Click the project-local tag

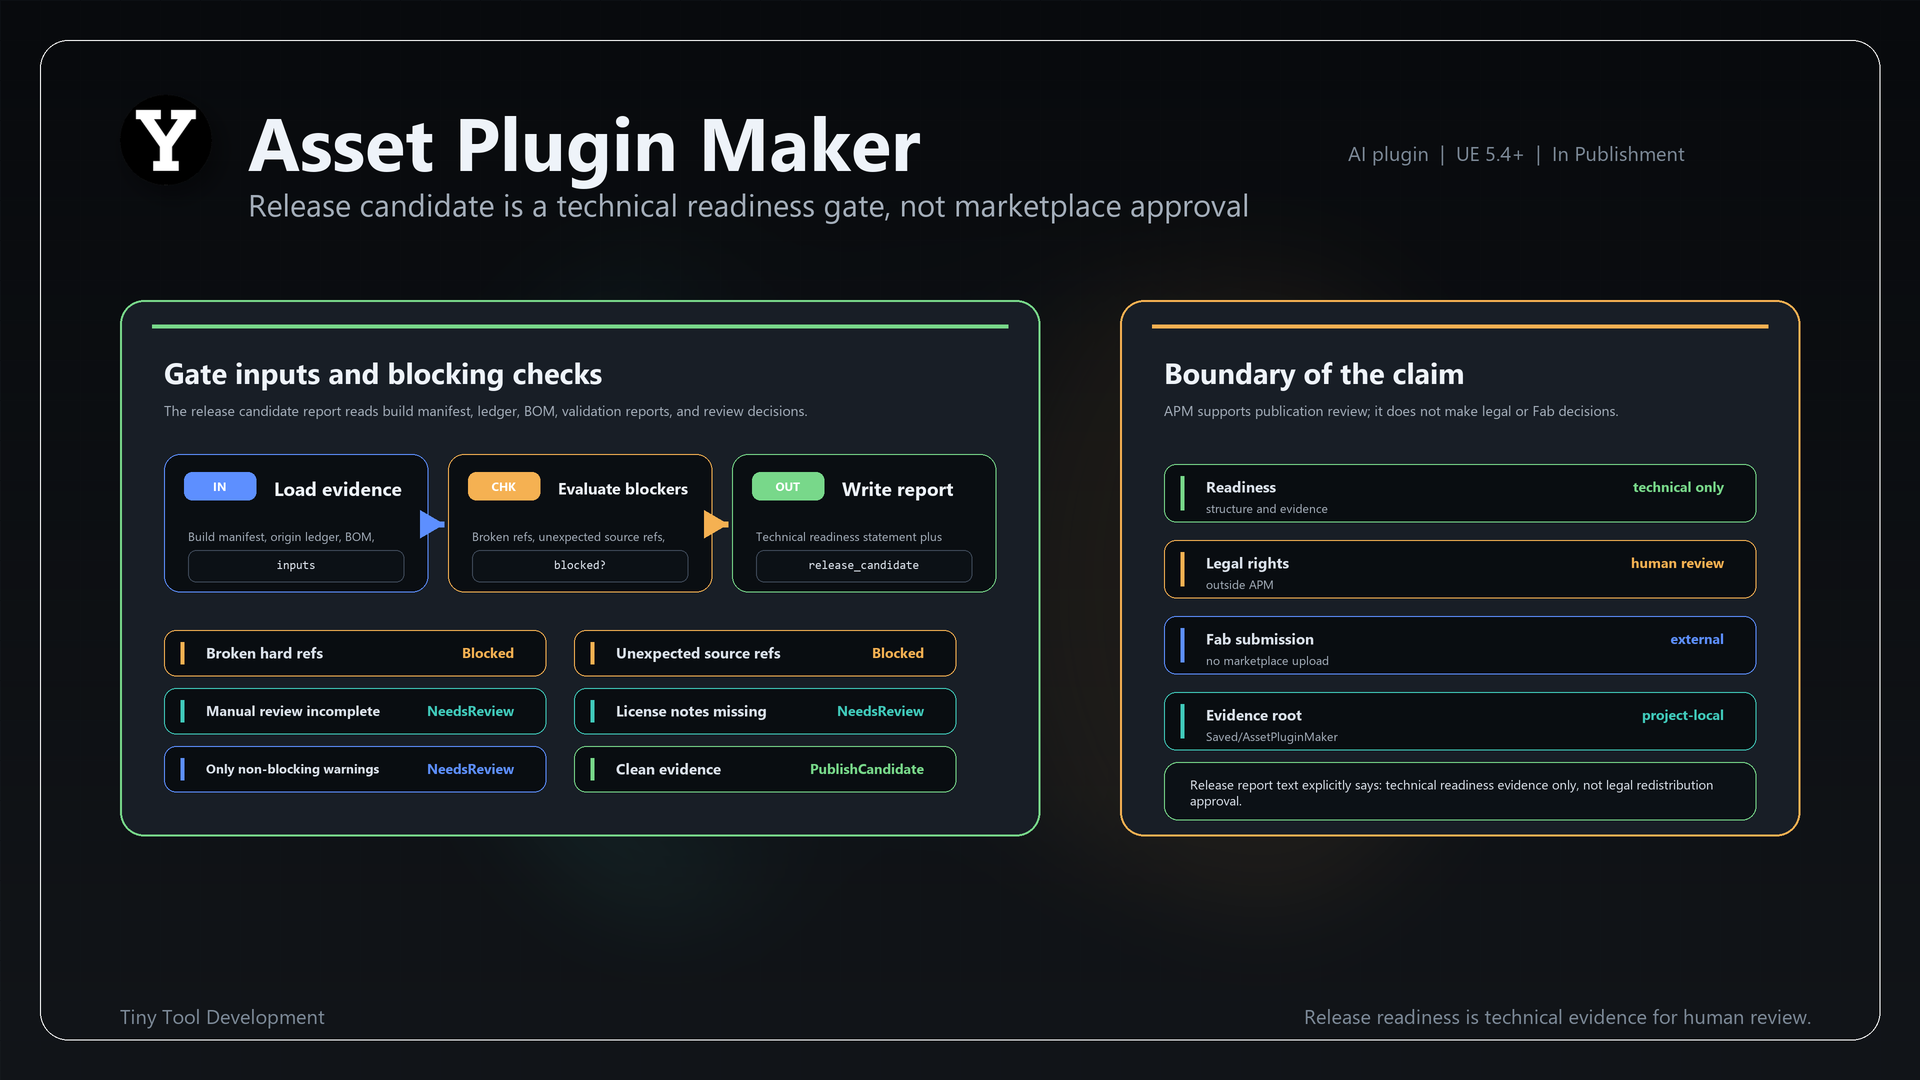[x=1683, y=715]
